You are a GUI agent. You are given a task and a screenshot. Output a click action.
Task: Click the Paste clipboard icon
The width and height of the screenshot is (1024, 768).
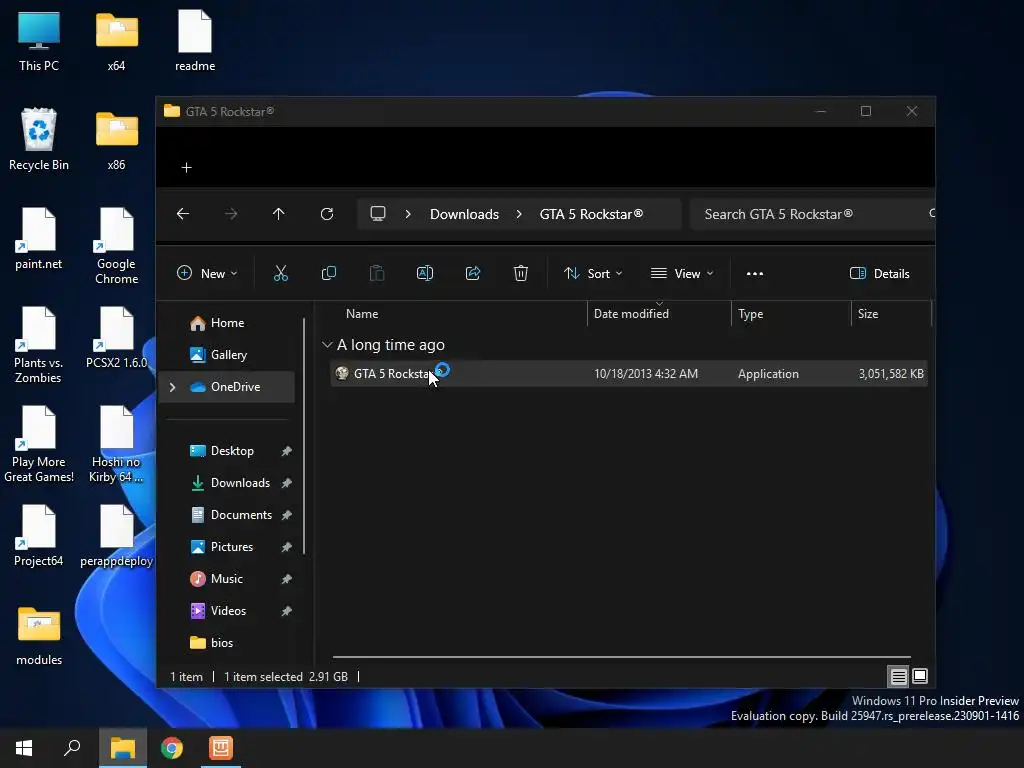coord(377,274)
